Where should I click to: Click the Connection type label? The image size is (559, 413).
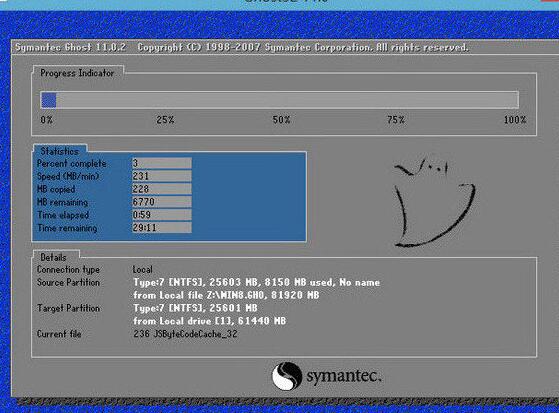[68, 270]
